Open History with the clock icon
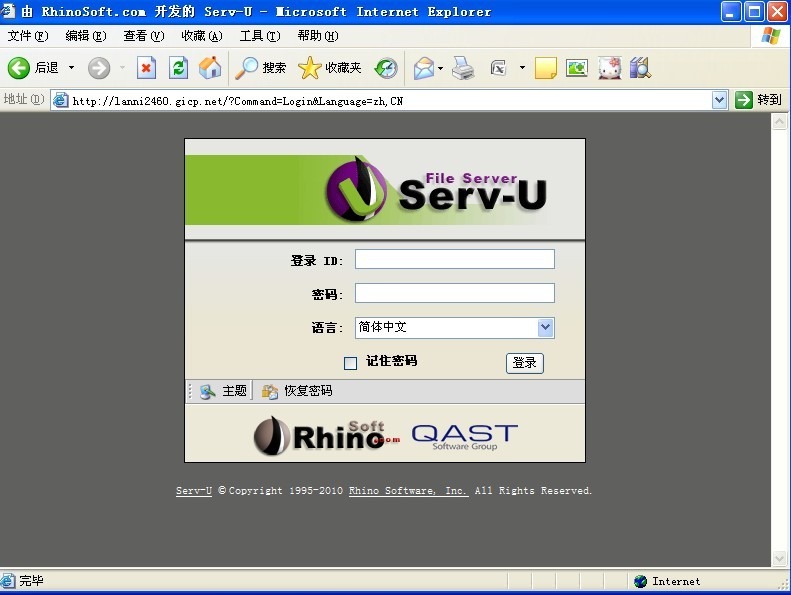Screen dimensions: 791x595 (x=386, y=68)
